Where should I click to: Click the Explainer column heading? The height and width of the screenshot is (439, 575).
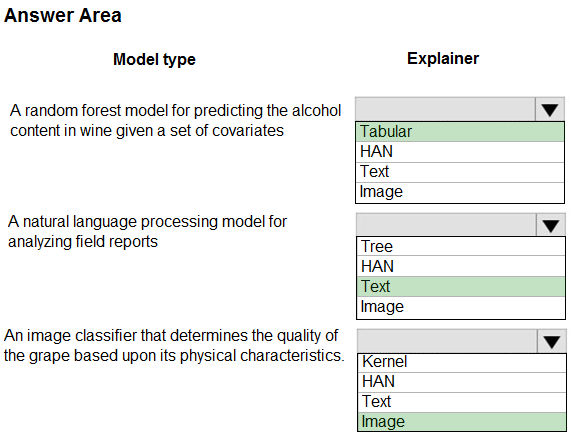pyautogui.click(x=443, y=59)
